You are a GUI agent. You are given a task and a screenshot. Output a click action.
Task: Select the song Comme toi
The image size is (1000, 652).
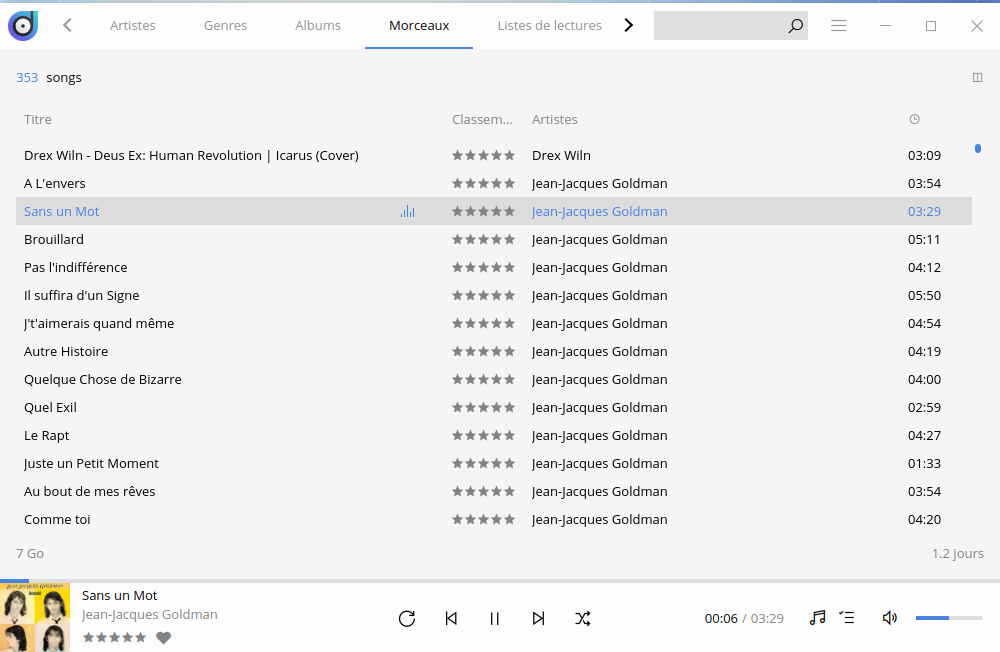point(57,520)
